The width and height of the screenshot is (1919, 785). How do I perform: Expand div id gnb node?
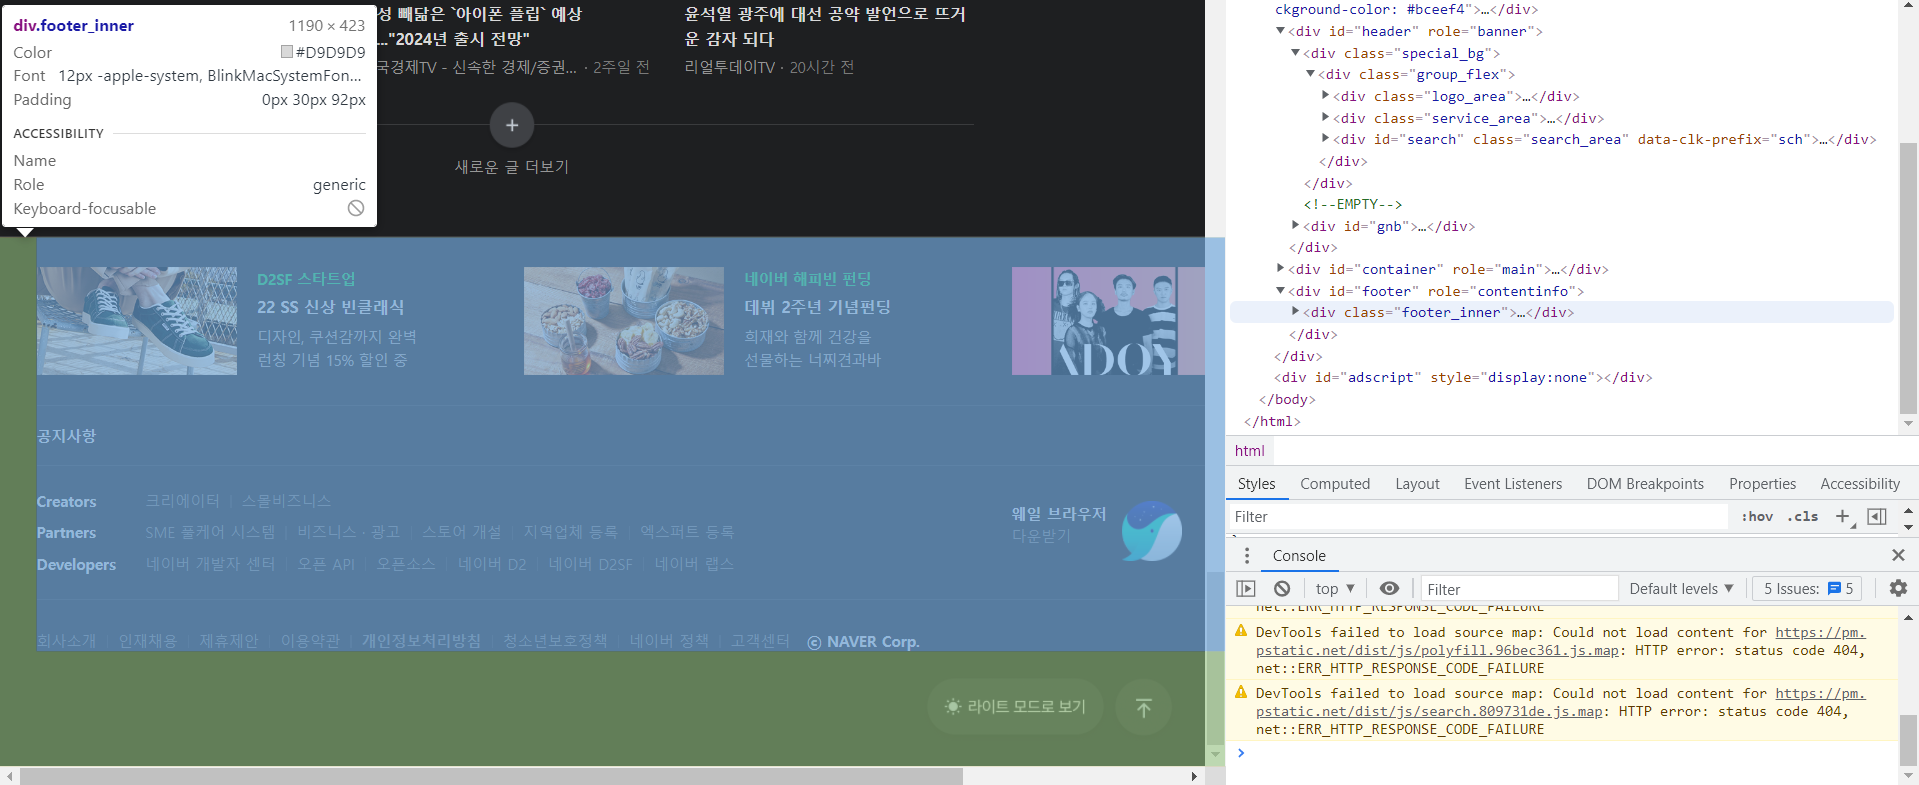tap(1295, 226)
